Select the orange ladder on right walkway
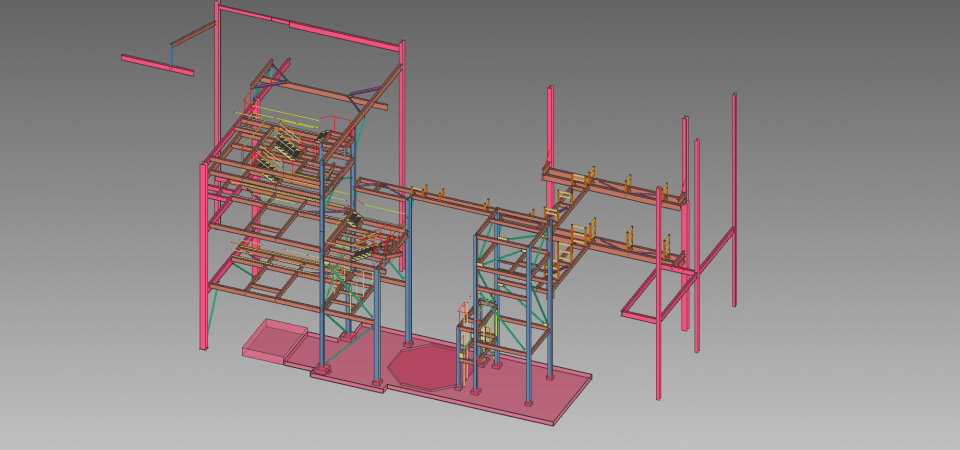960x450 pixels. pyautogui.click(x=565, y=247)
